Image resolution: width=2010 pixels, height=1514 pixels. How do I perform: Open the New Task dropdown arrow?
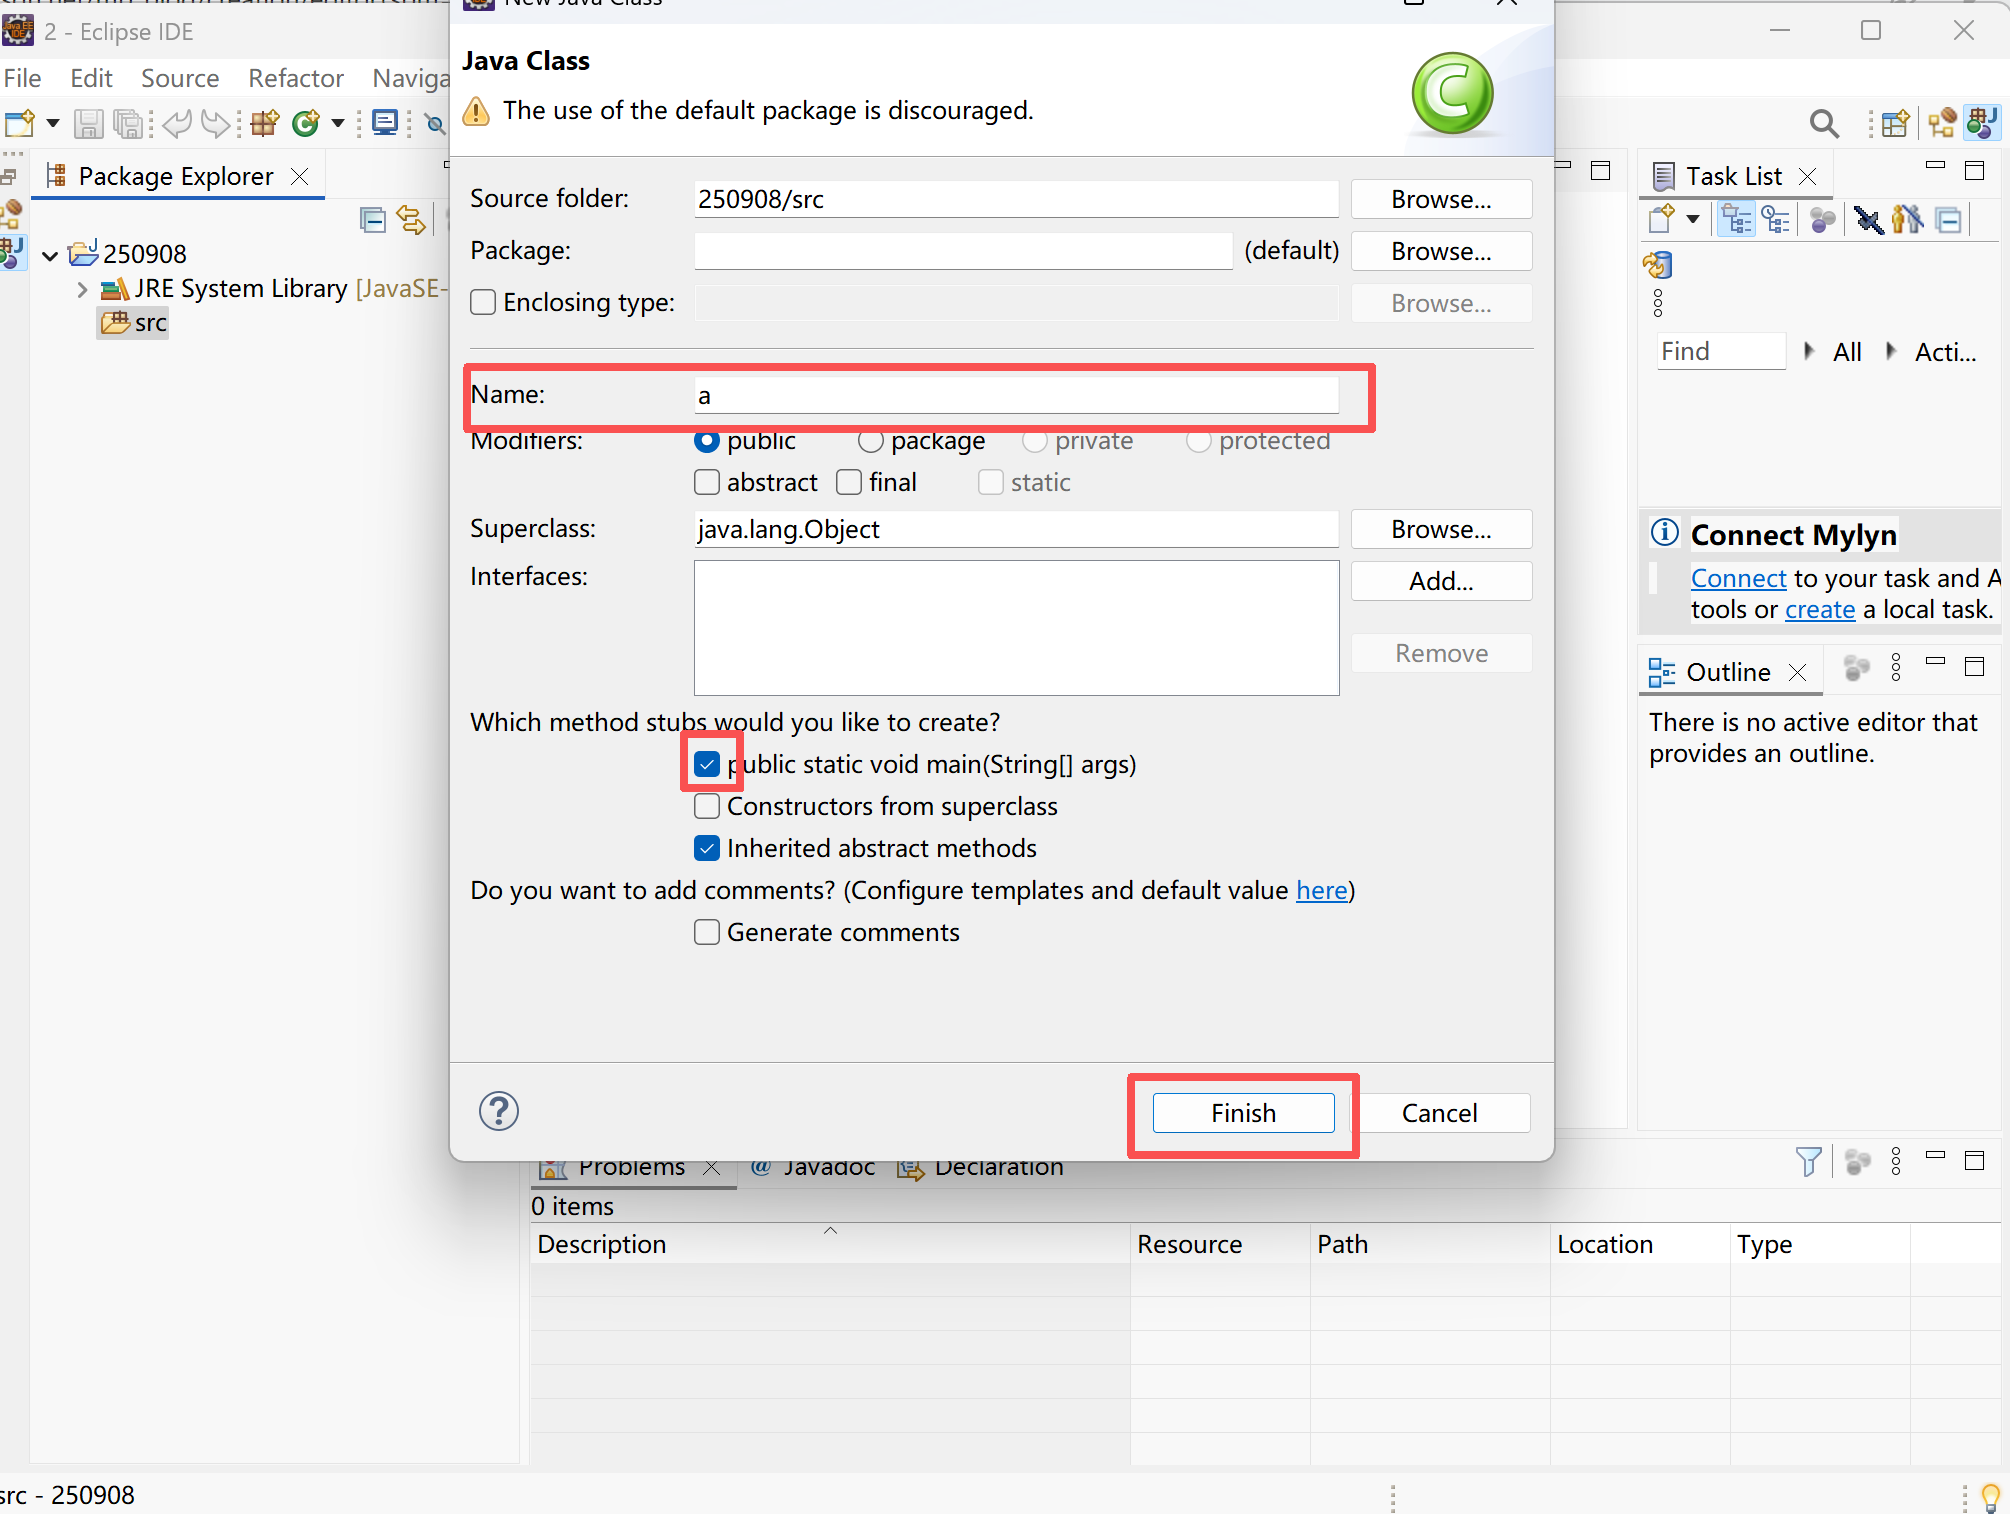pyautogui.click(x=1693, y=219)
